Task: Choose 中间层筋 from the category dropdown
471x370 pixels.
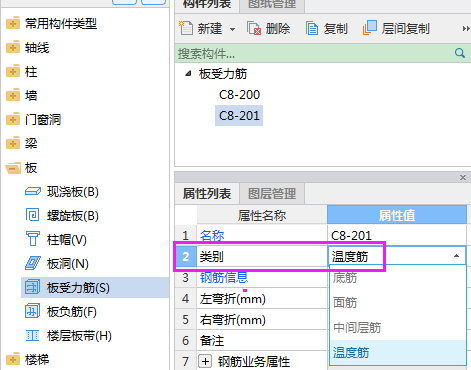Action: point(398,328)
